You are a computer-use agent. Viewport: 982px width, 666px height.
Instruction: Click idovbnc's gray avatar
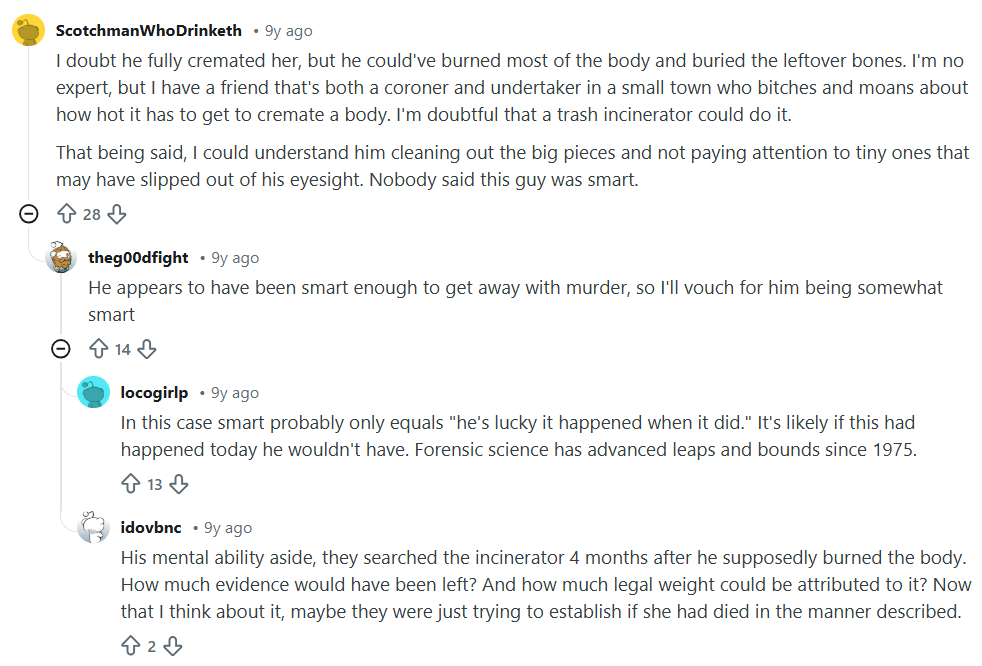93,527
